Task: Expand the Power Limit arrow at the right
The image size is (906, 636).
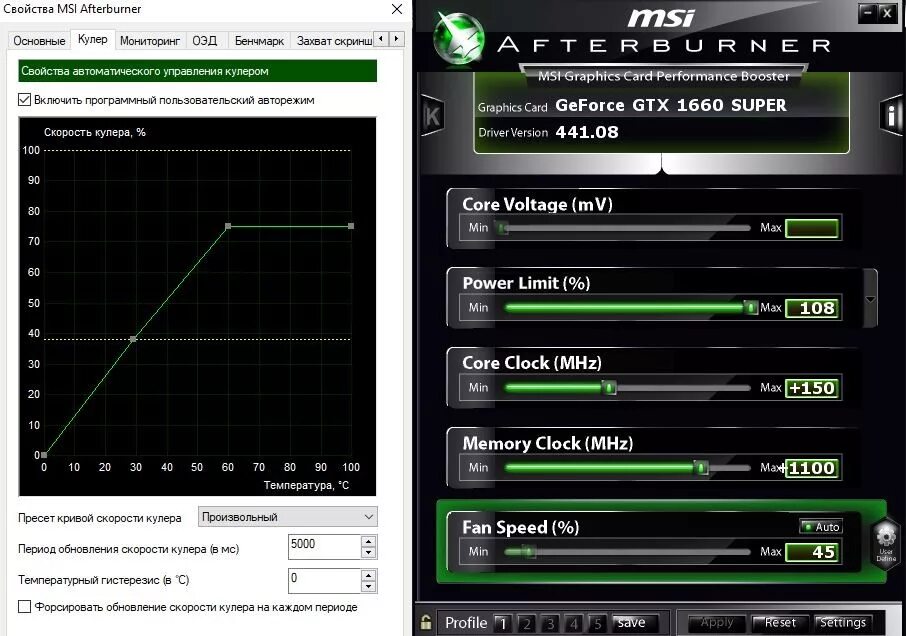Action: pyautogui.click(x=870, y=300)
